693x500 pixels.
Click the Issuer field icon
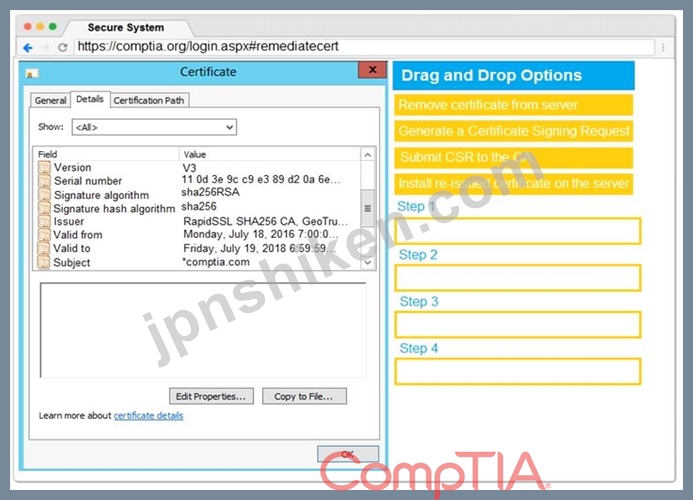(x=44, y=221)
